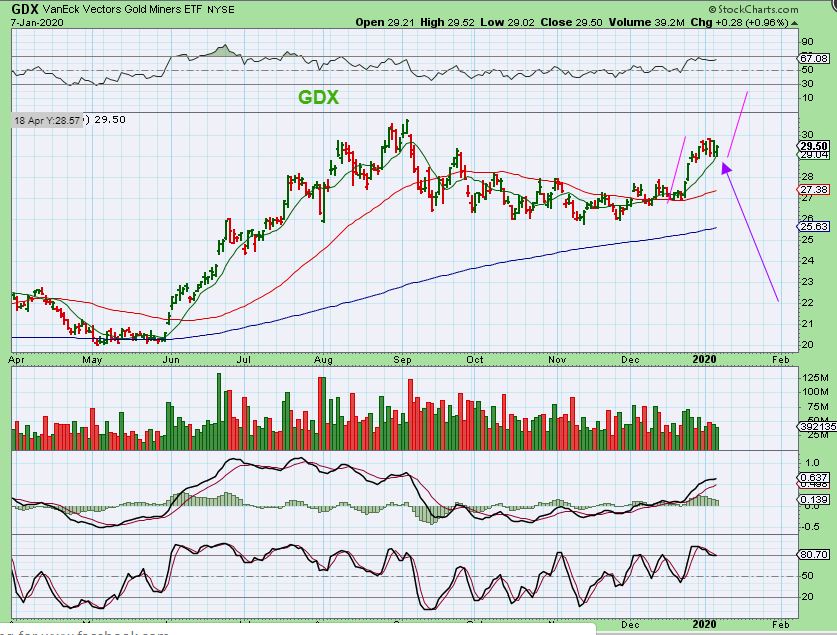This screenshot has width=837, height=635.
Task: Click the 7-Jan-2020 chart date
Action: pos(37,22)
